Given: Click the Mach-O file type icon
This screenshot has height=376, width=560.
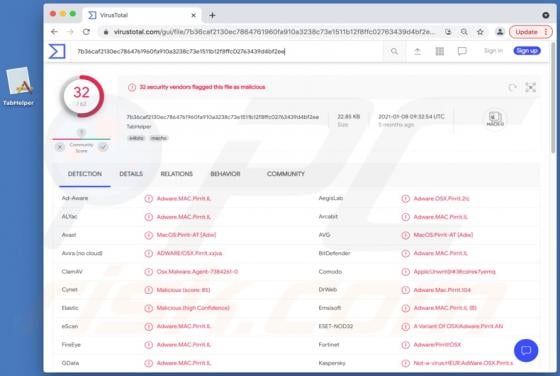Looking at the screenshot, I should [495, 119].
